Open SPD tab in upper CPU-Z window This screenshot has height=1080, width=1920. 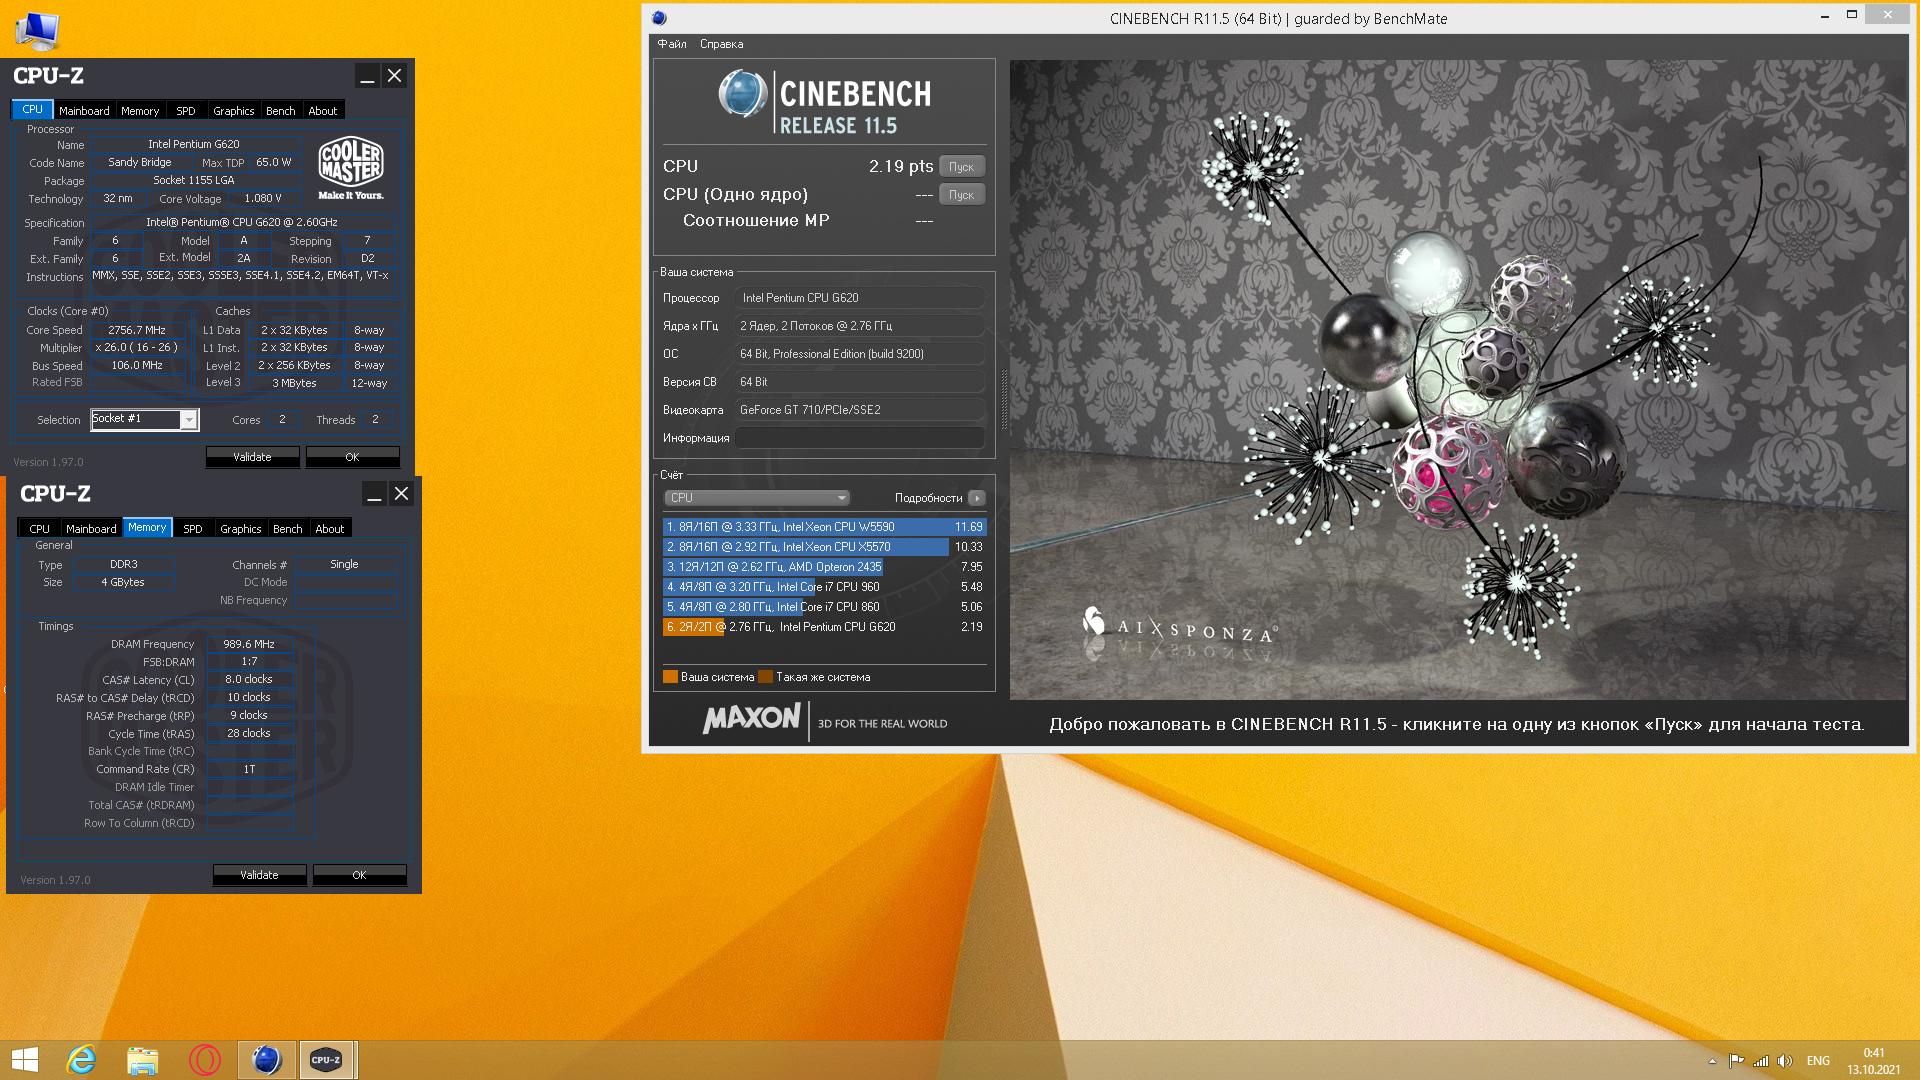186,111
